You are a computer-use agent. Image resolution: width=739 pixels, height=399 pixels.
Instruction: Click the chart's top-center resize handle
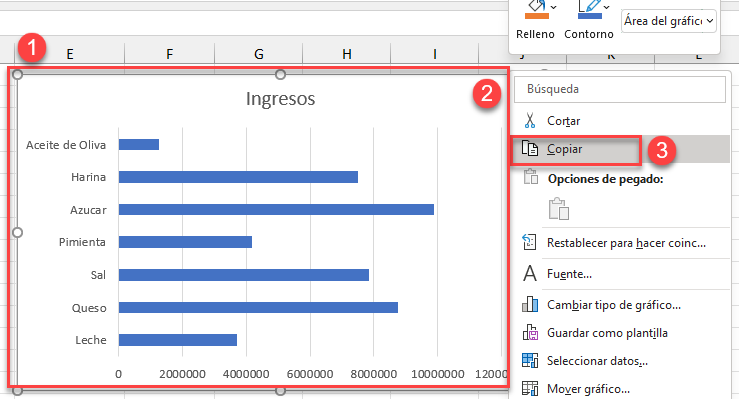click(280, 74)
